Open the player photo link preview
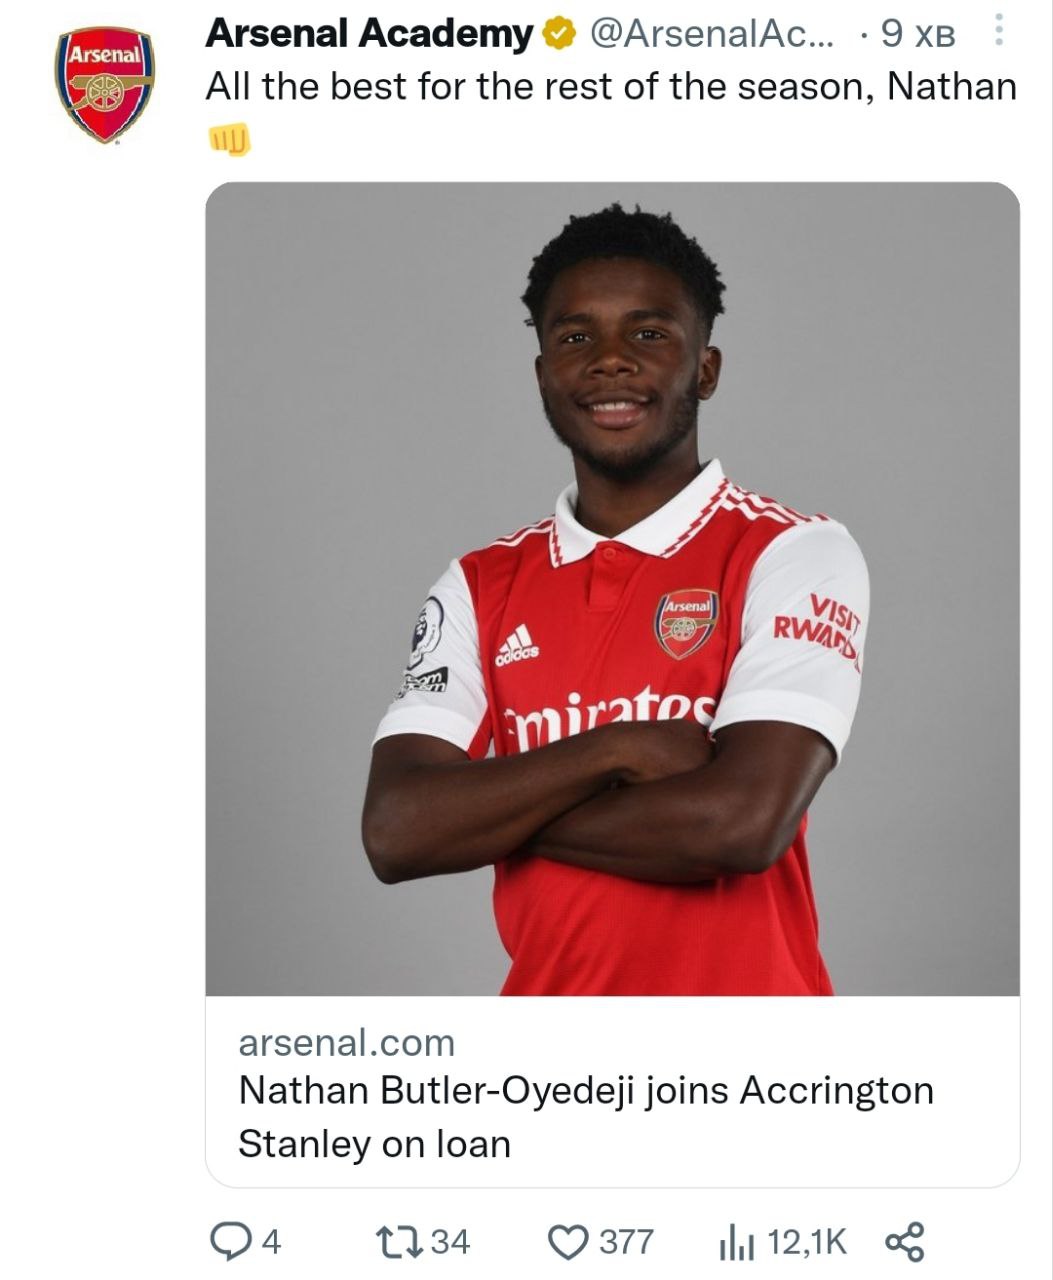The width and height of the screenshot is (1053, 1280). 612,588
